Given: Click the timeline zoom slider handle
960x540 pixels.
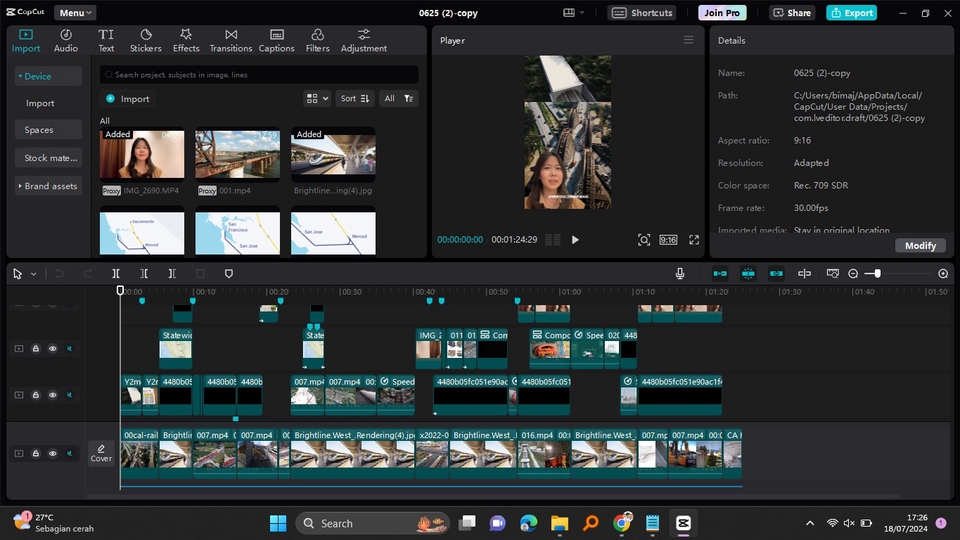Looking at the screenshot, I should coord(877,273).
